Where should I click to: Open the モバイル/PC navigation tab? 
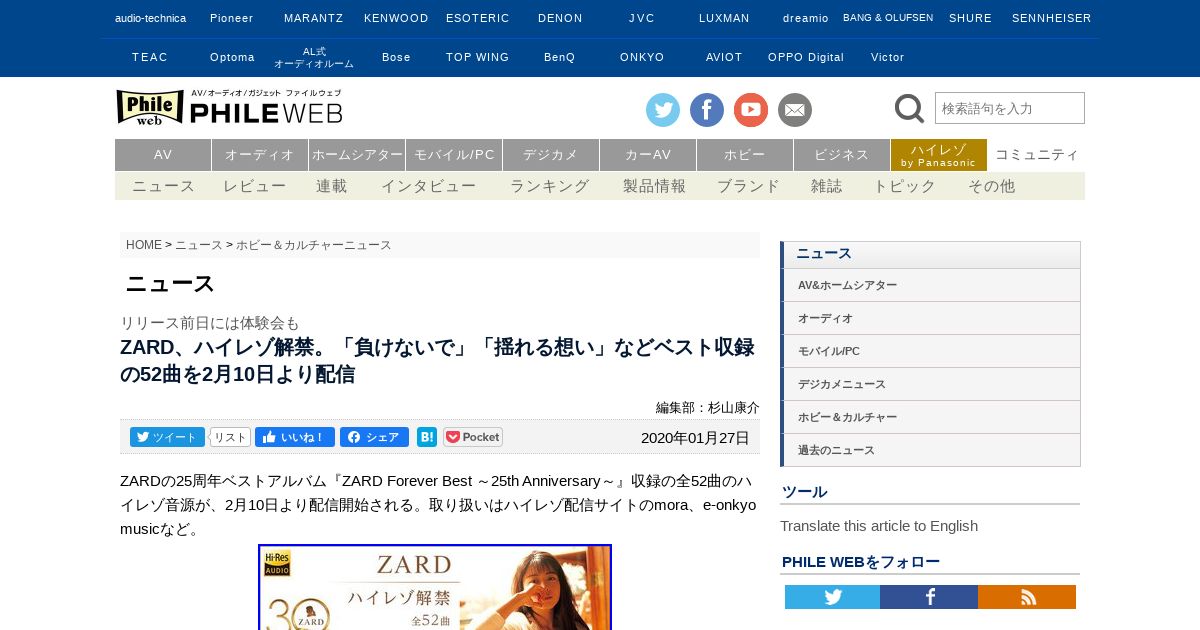click(454, 155)
